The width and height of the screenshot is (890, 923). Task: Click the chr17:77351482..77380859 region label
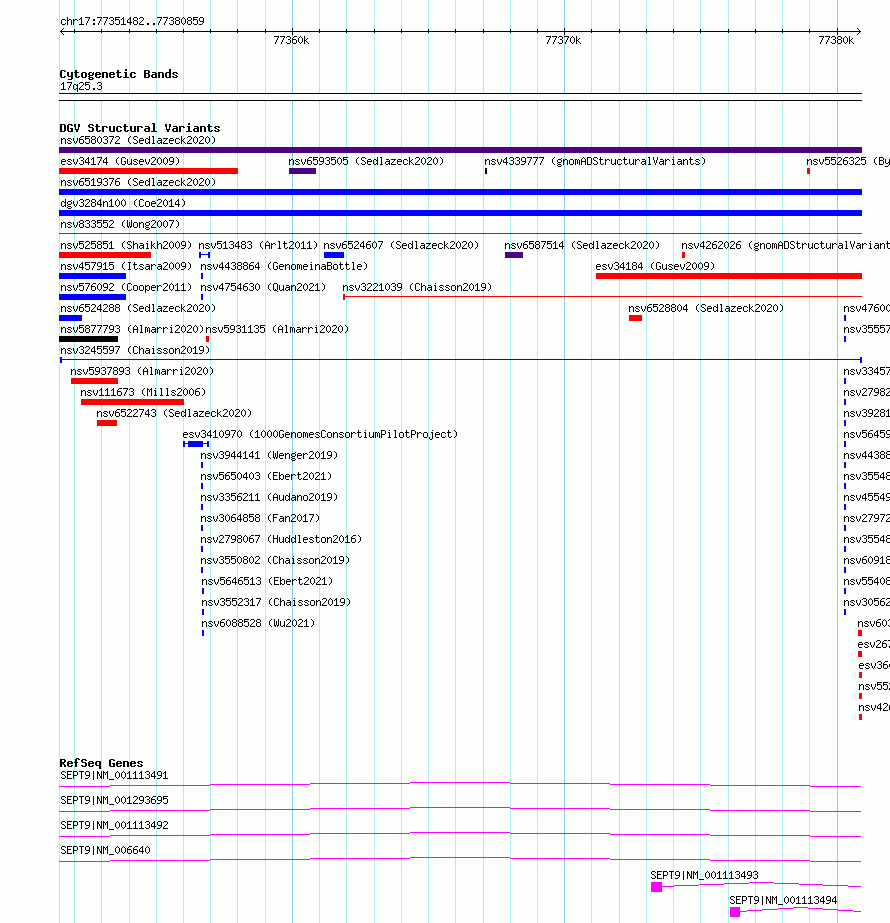coord(132,22)
